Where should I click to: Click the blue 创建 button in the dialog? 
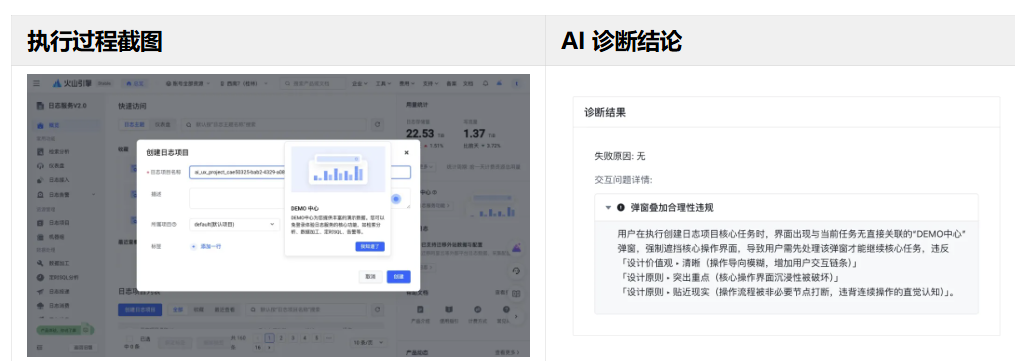click(x=399, y=277)
